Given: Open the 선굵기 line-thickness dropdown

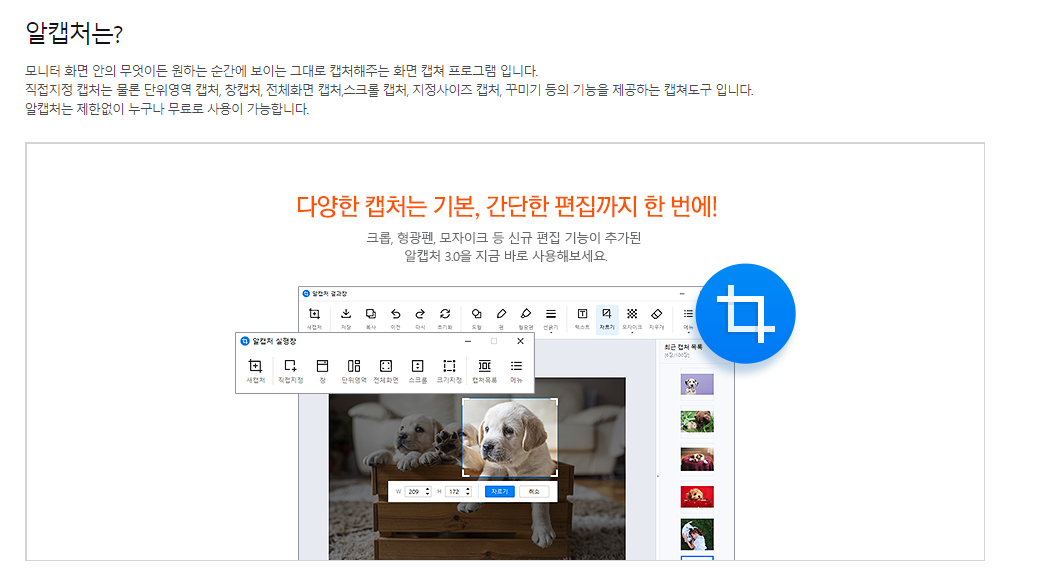Looking at the screenshot, I should [551, 312].
